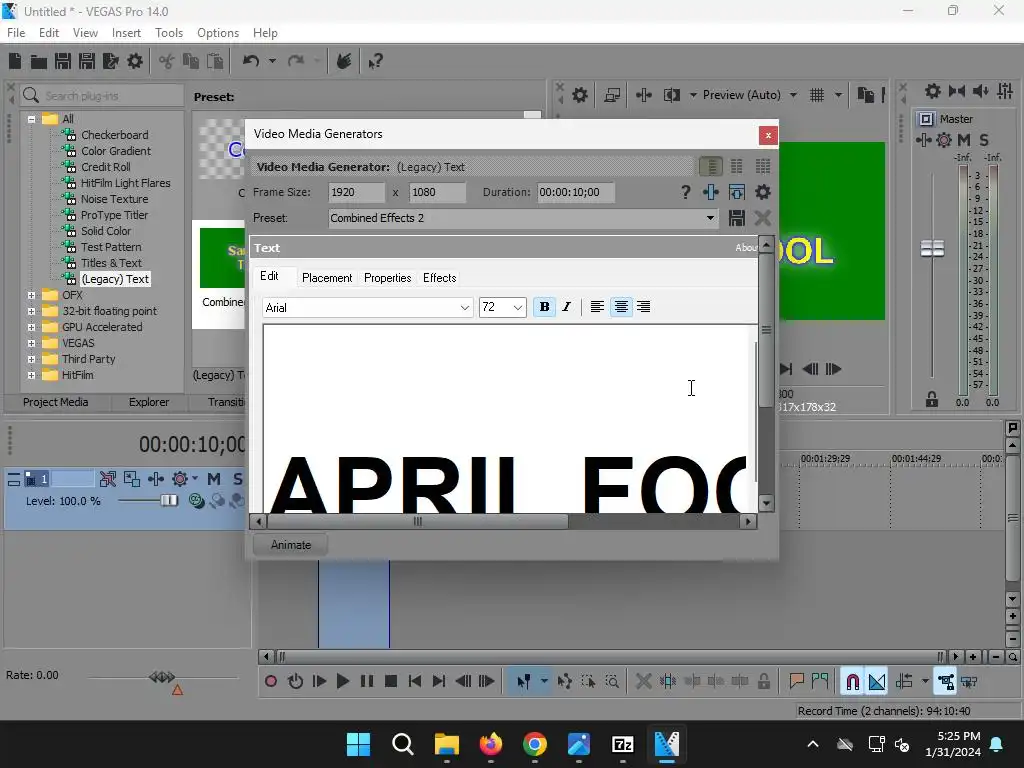
Task: Click the Master volume fader handle
Action: coord(932,249)
